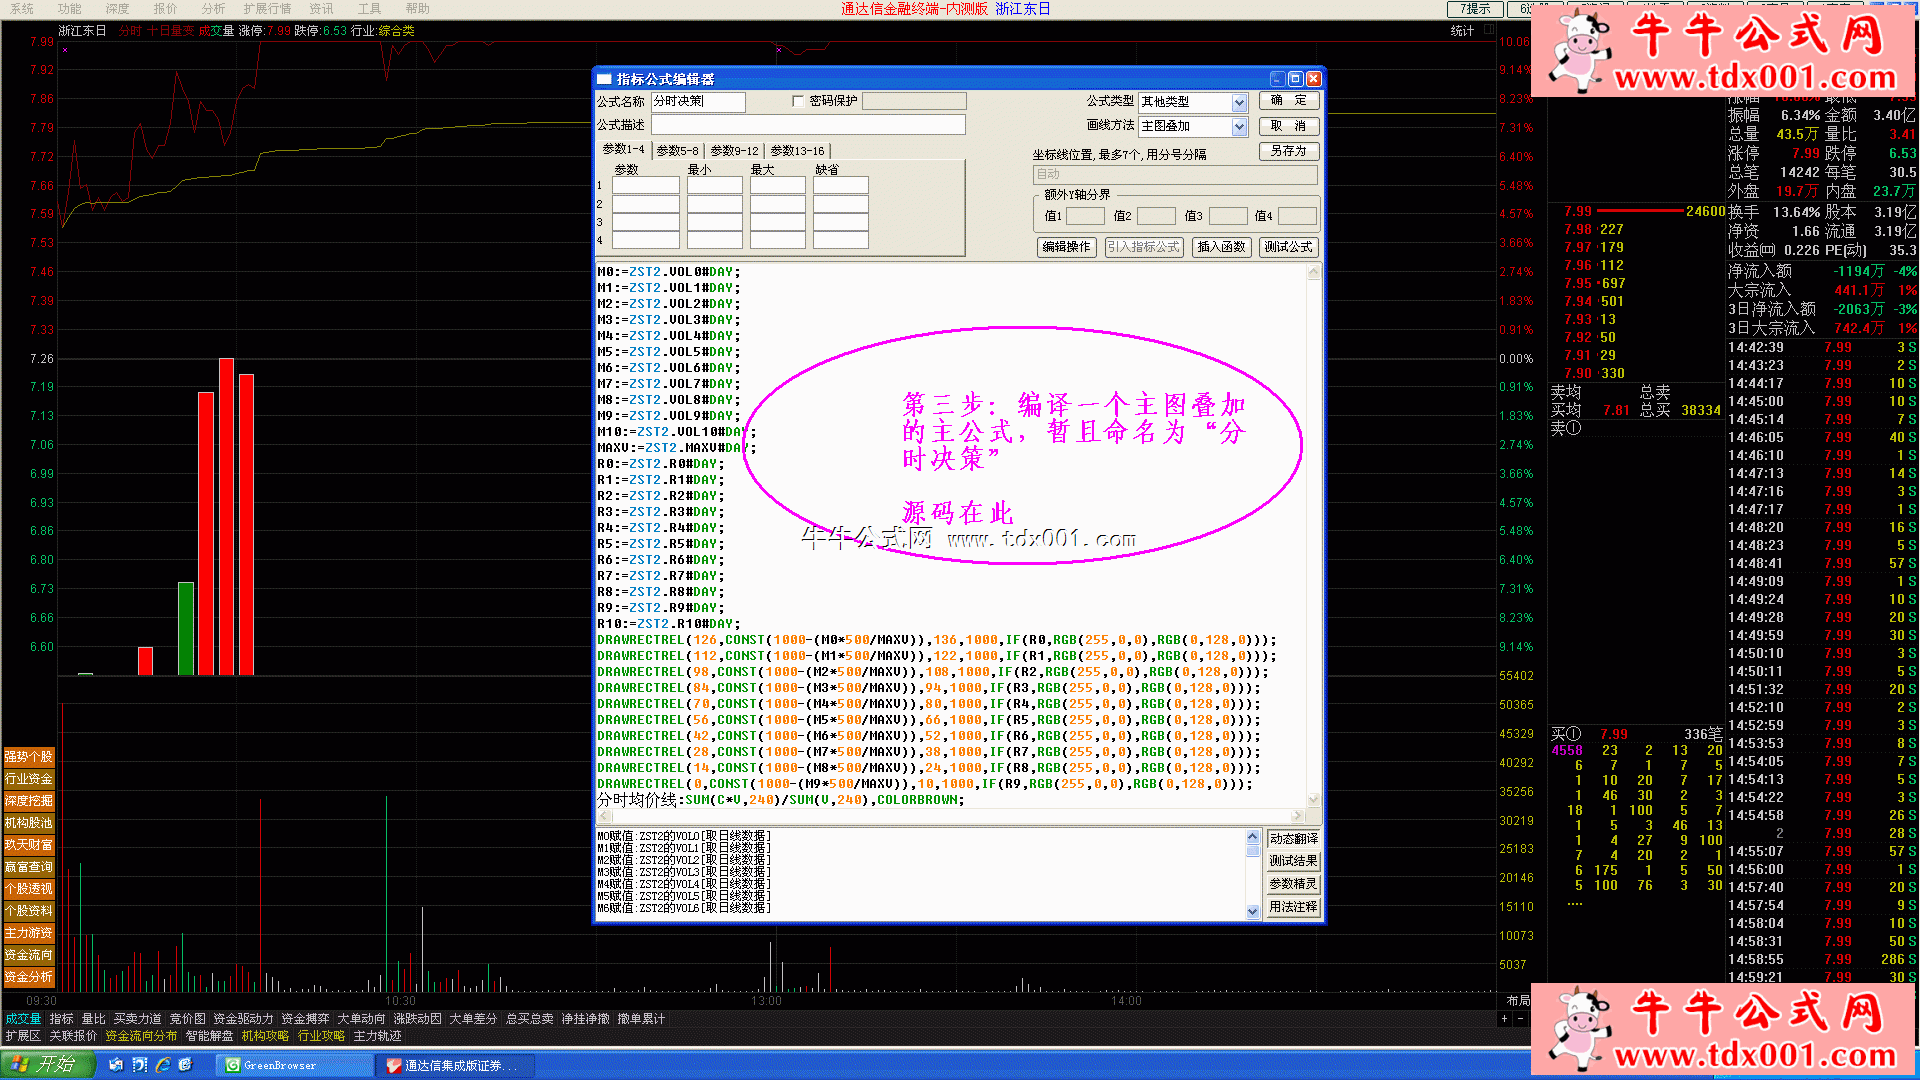This screenshot has width=1920, height=1080.
Task: Click the 用法注释 button
Action: 1293,907
